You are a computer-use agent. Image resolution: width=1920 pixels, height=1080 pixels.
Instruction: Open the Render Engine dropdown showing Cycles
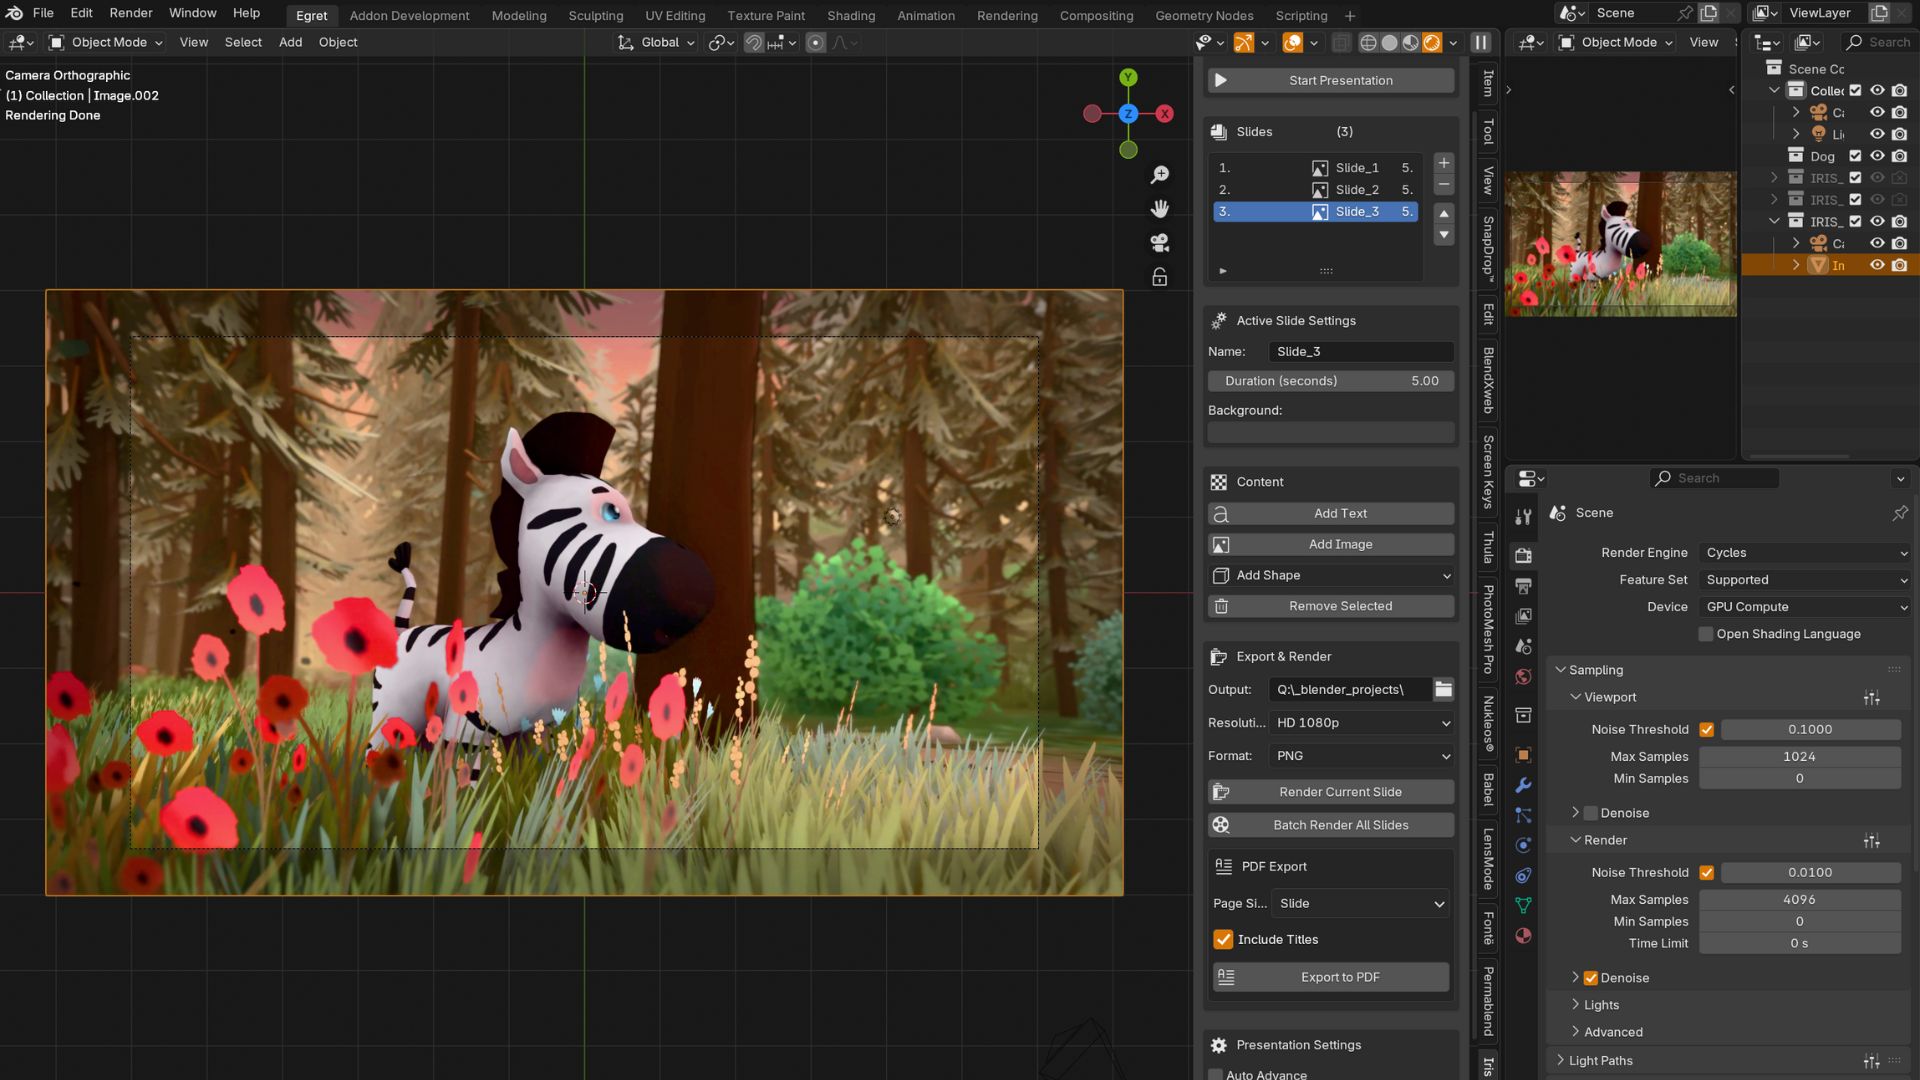1805,553
